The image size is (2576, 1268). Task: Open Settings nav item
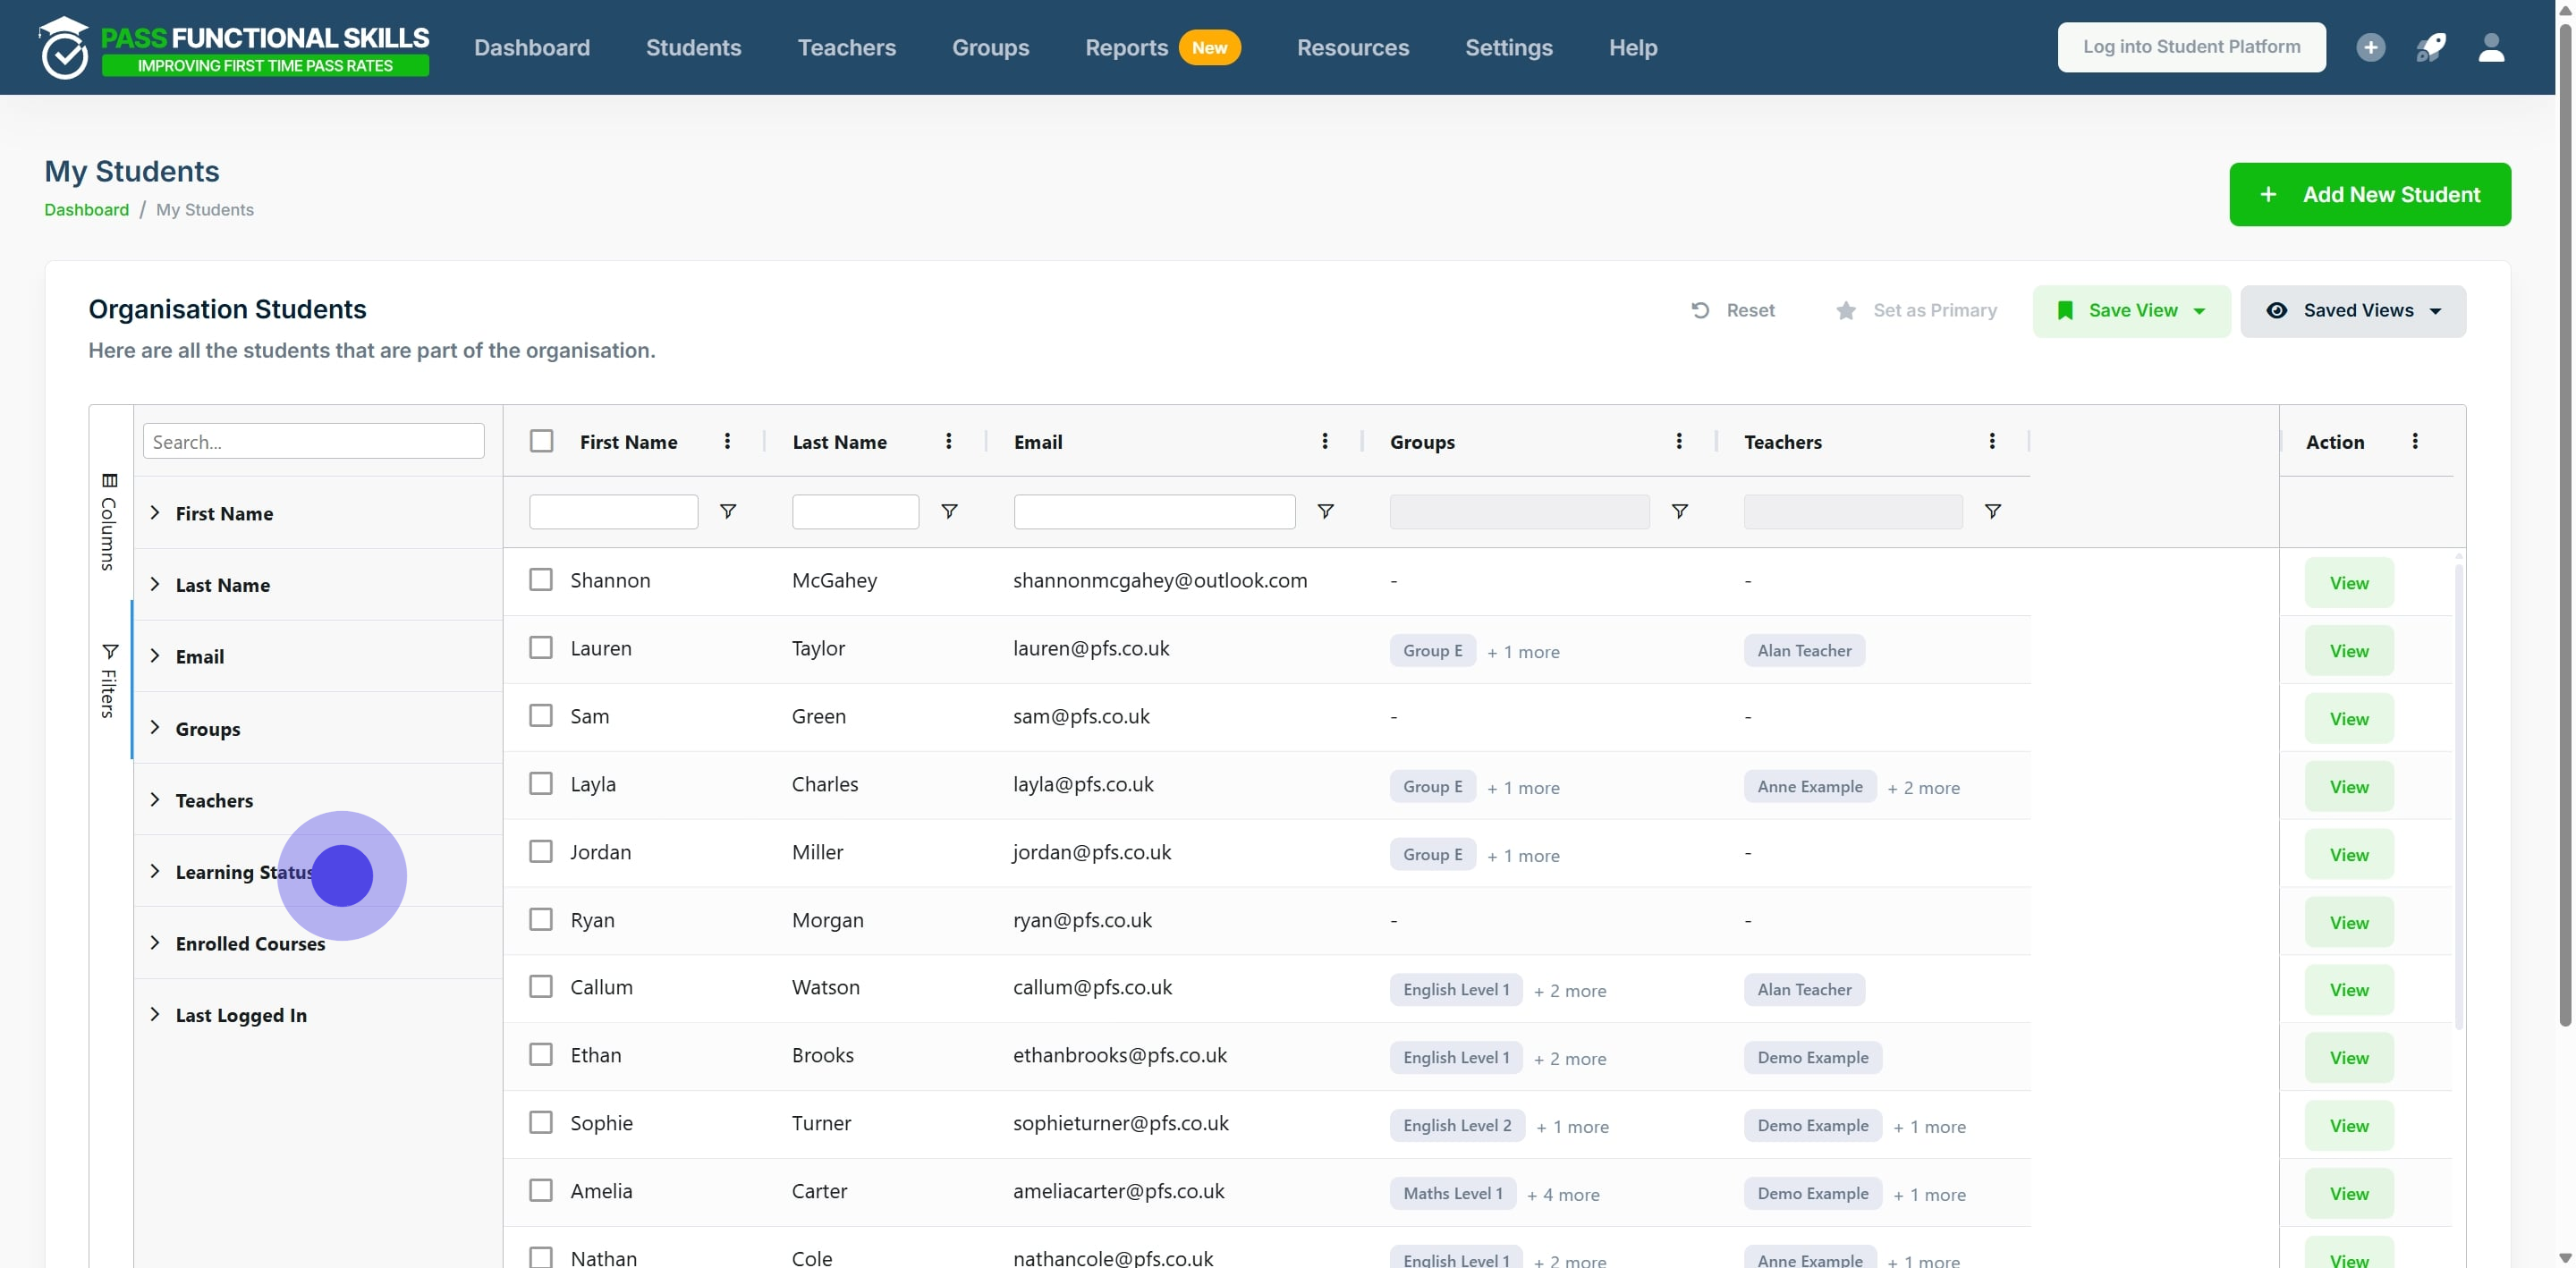(1508, 47)
